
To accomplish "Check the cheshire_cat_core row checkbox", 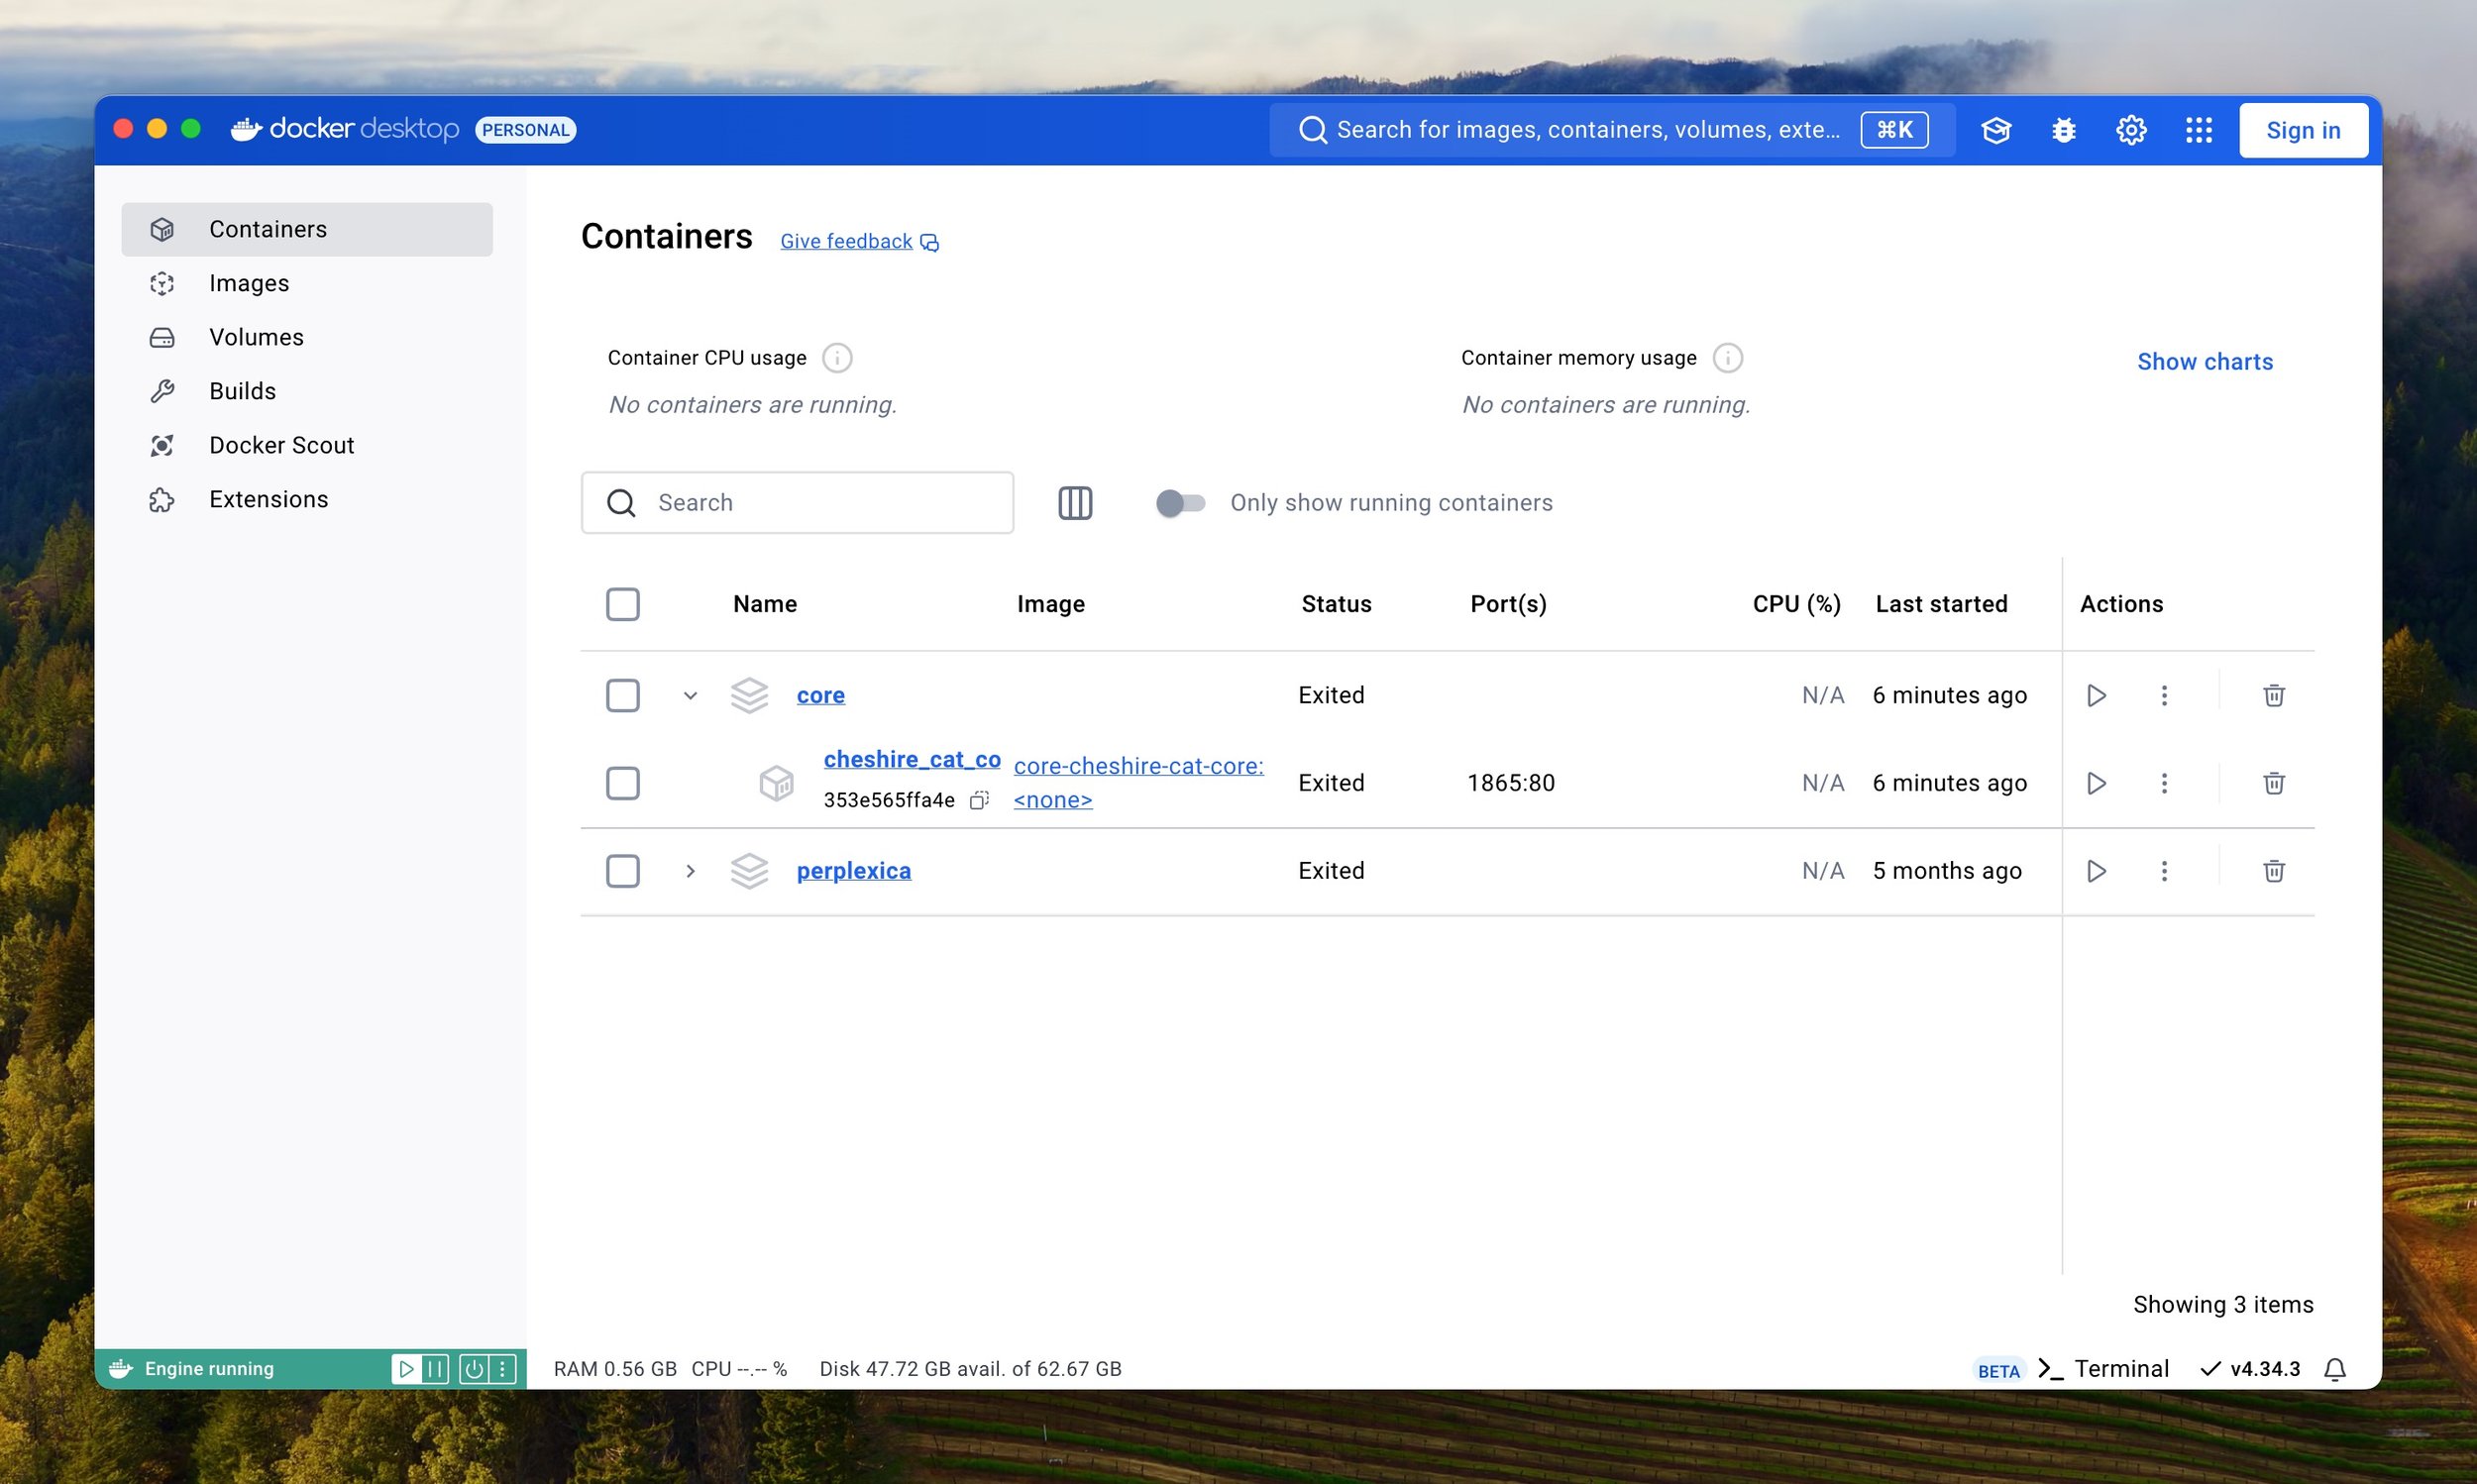I will point(623,783).
